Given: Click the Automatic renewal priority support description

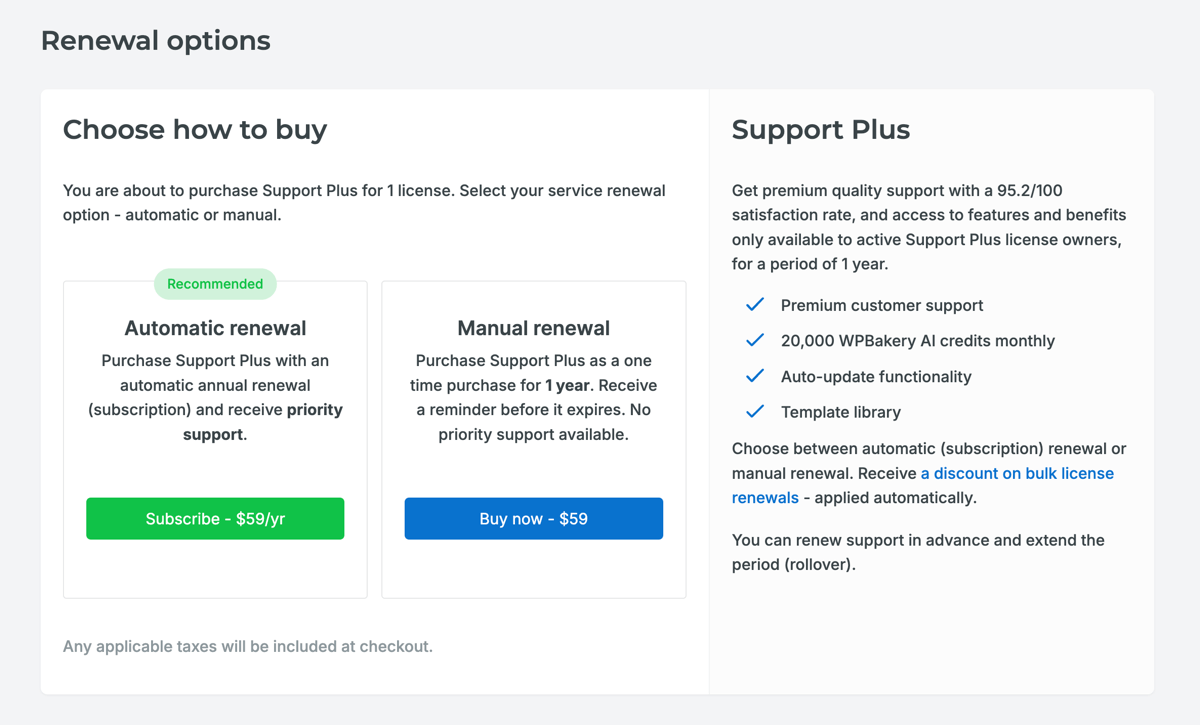Looking at the screenshot, I should click(215, 397).
